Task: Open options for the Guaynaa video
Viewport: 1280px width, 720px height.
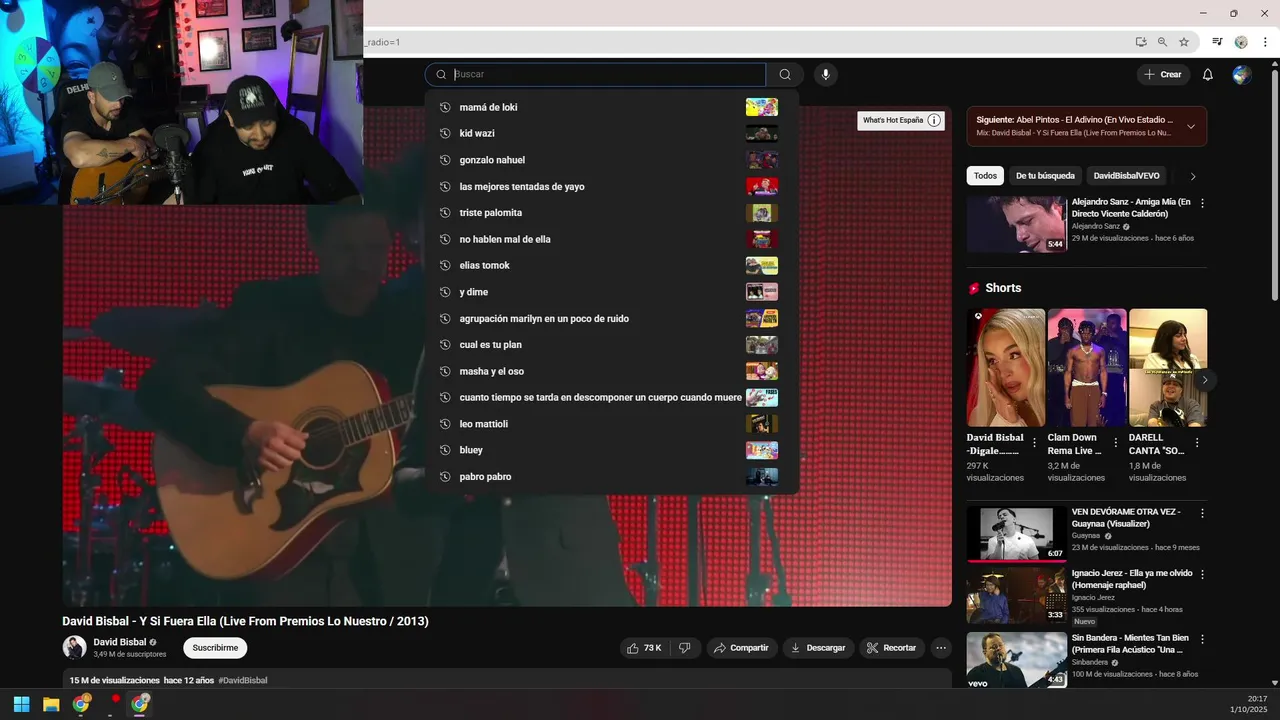Action: coord(1202,513)
